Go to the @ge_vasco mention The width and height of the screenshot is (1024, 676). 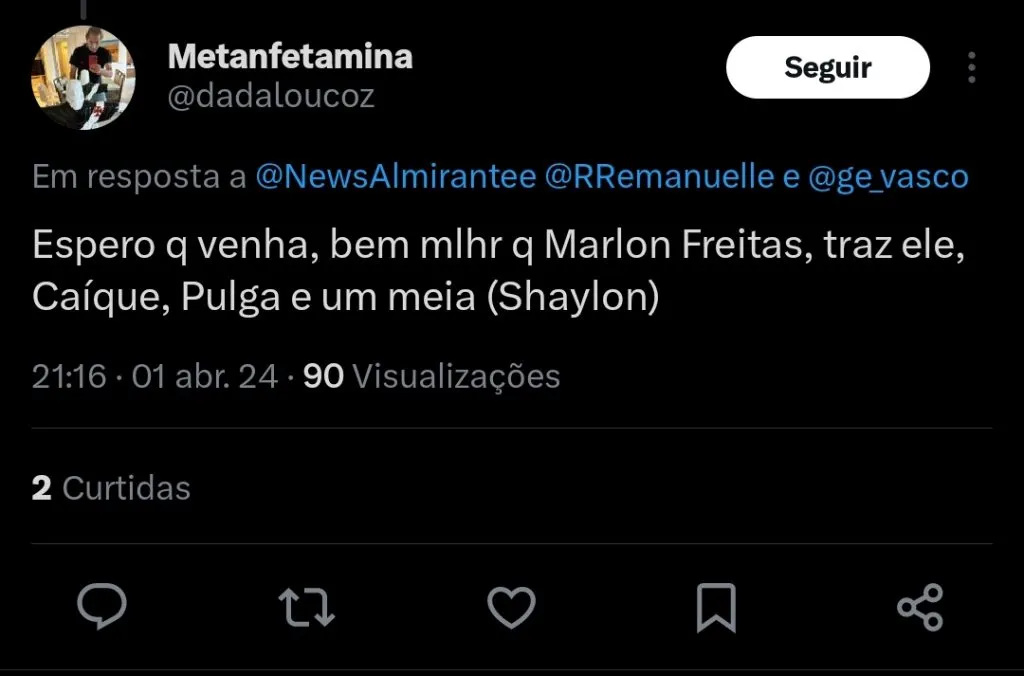point(888,178)
